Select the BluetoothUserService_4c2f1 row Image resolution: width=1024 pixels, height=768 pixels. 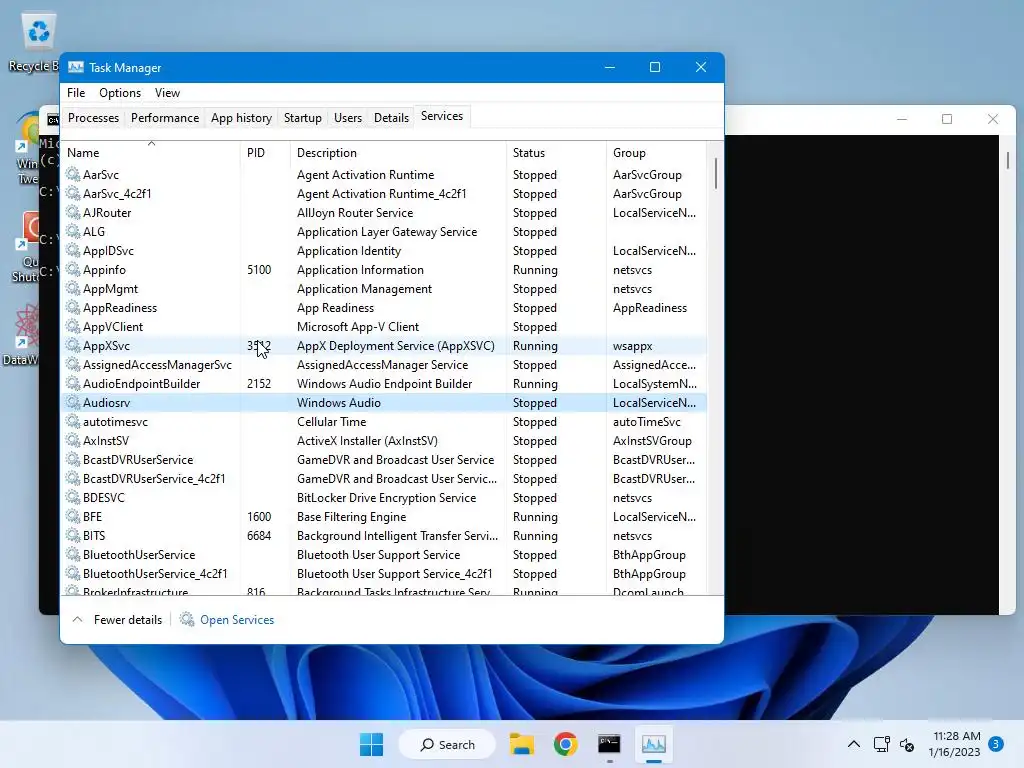pyautogui.click(x=384, y=573)
